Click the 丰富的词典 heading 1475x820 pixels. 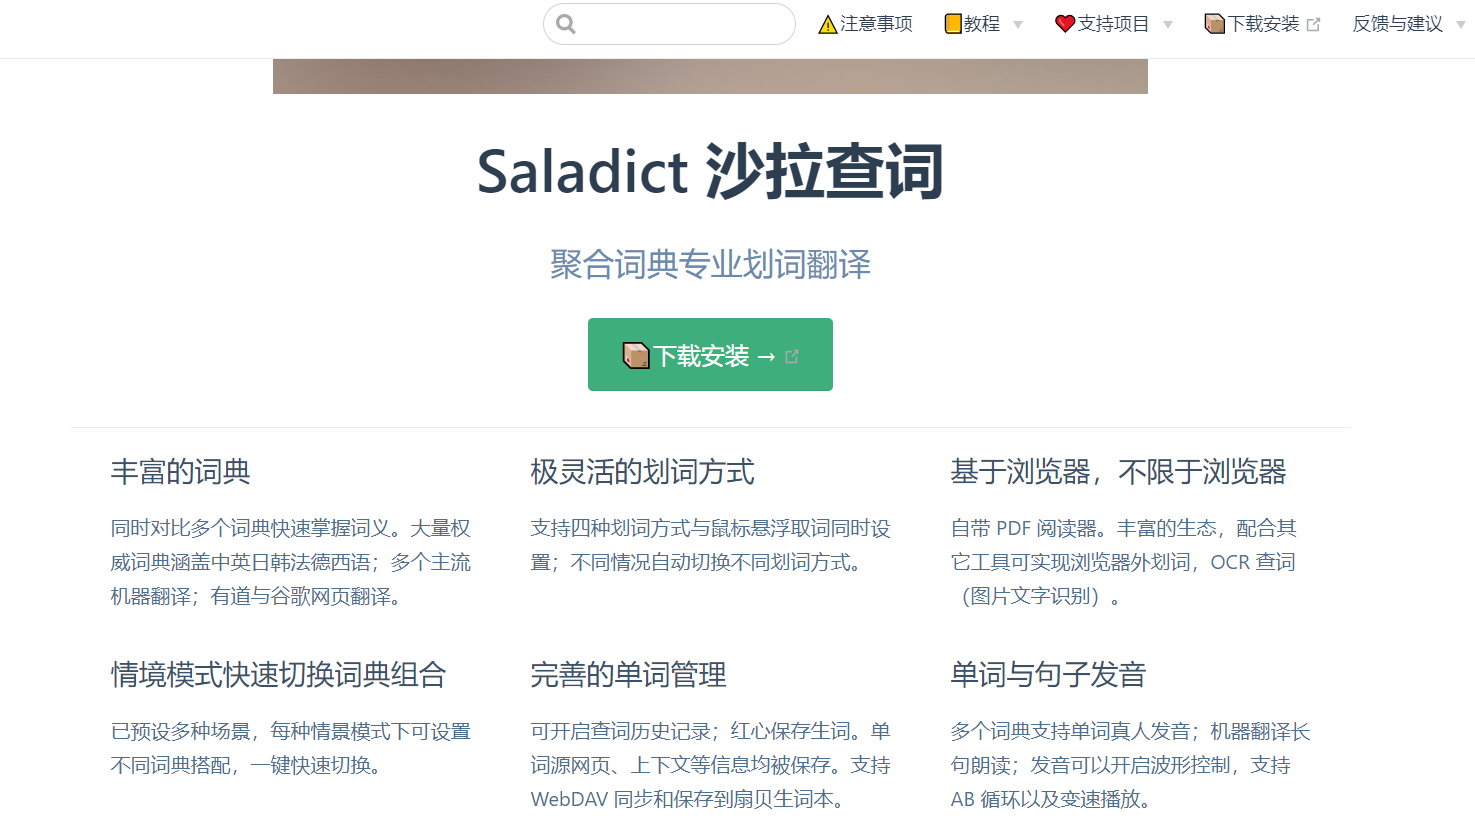181,472
